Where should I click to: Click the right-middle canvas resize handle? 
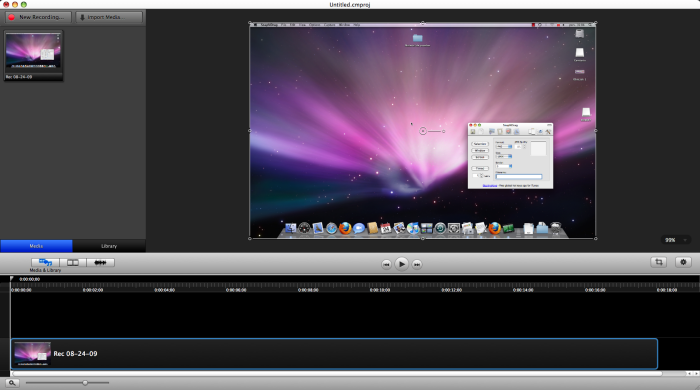tap(596, 131)
